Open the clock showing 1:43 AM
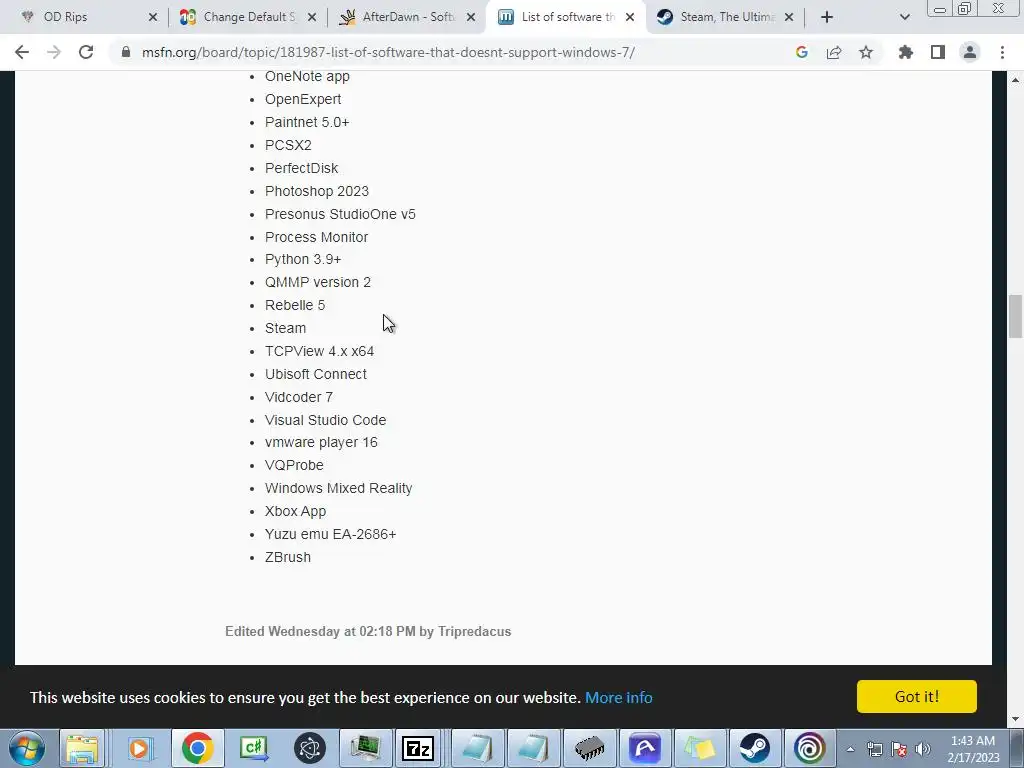This screenshot has width=1024, height=768. click(973, 749)
